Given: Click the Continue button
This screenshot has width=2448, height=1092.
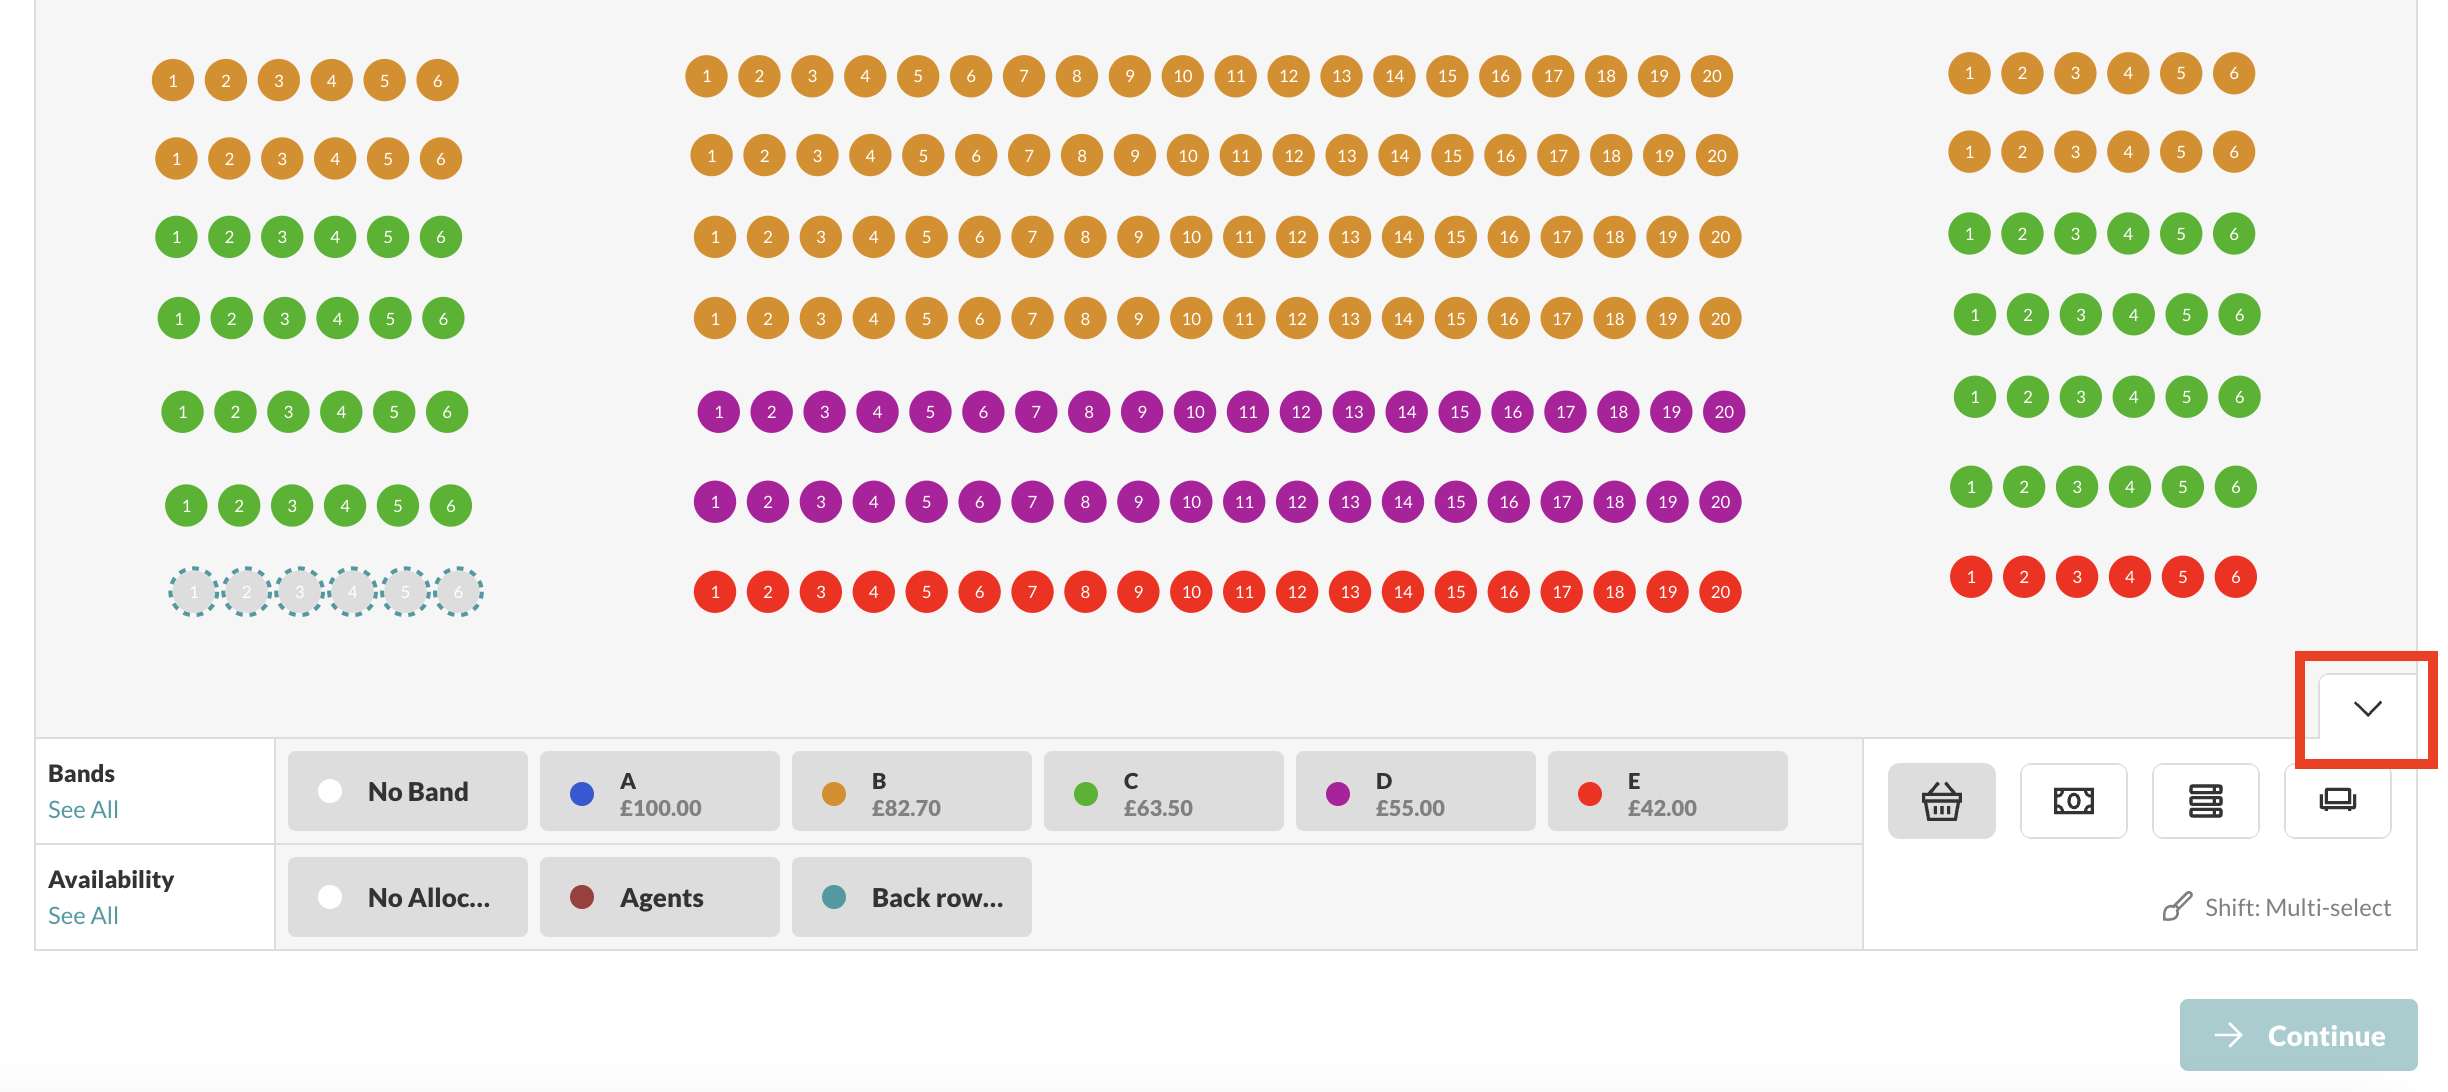Looking at the screenshot, I should coord(2298,1035).
